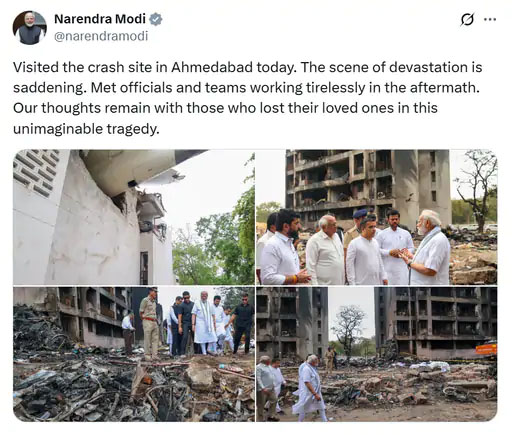Image resolution: width=512 pixels, height=435 pixels.
Task: Click the blue verified badge
Action: pyautogui.click(x=155, y=19)
